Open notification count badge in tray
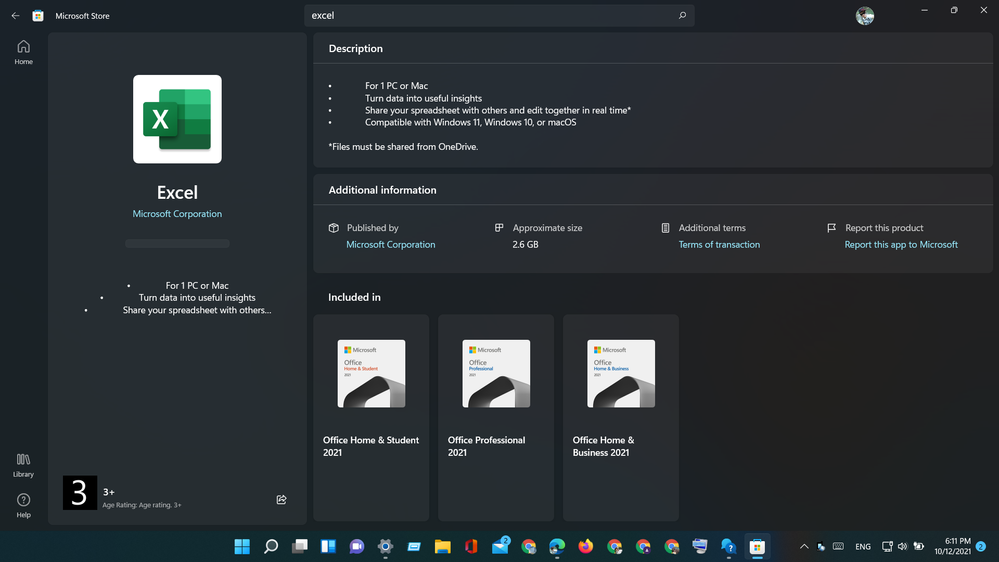Screen dimensions: 999x562 (981, 546)
